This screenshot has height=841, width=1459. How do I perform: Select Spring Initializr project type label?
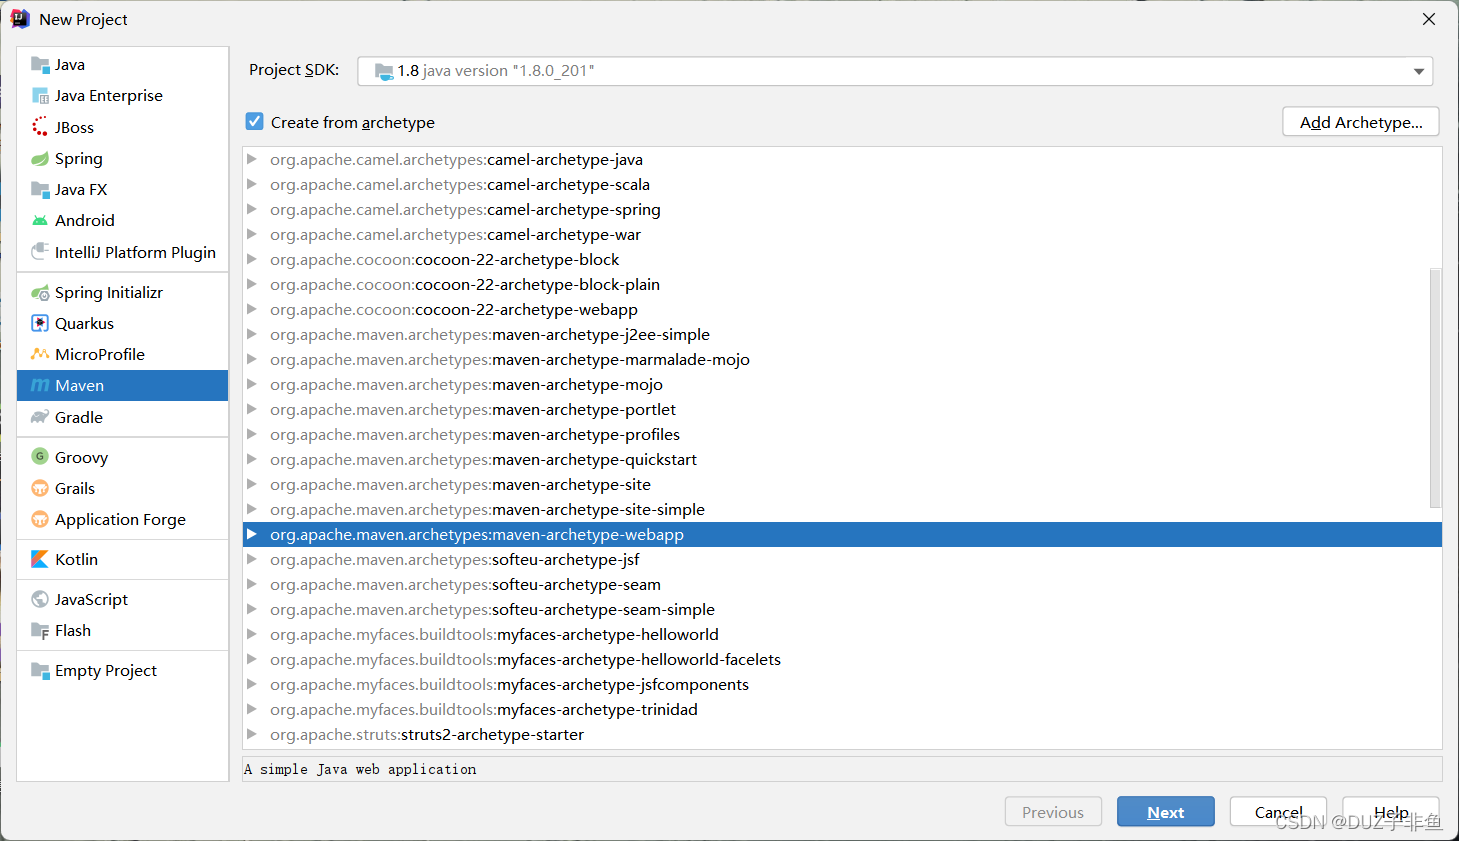coord(109,292)
